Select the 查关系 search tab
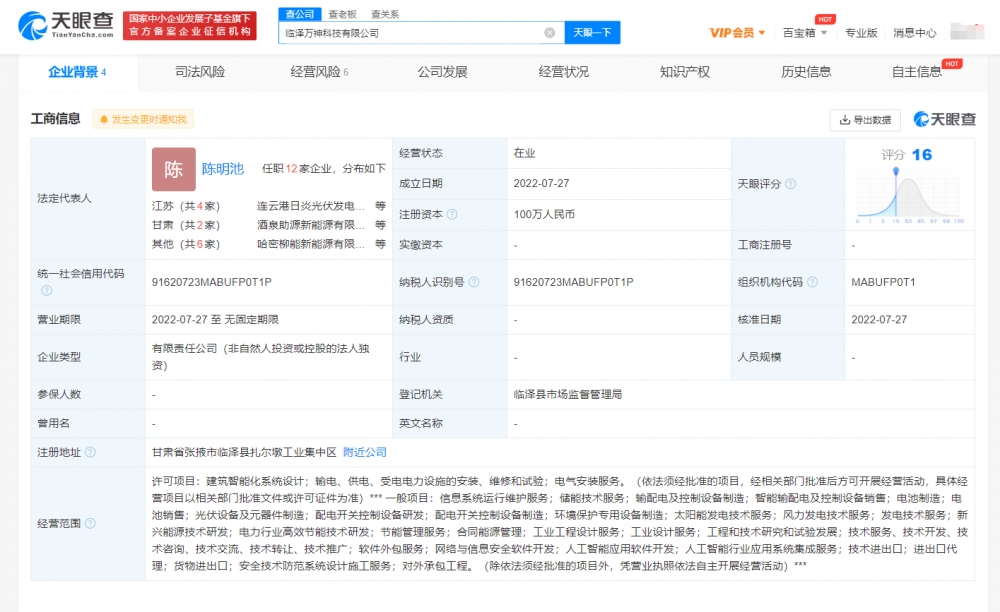 pos(385,14)
